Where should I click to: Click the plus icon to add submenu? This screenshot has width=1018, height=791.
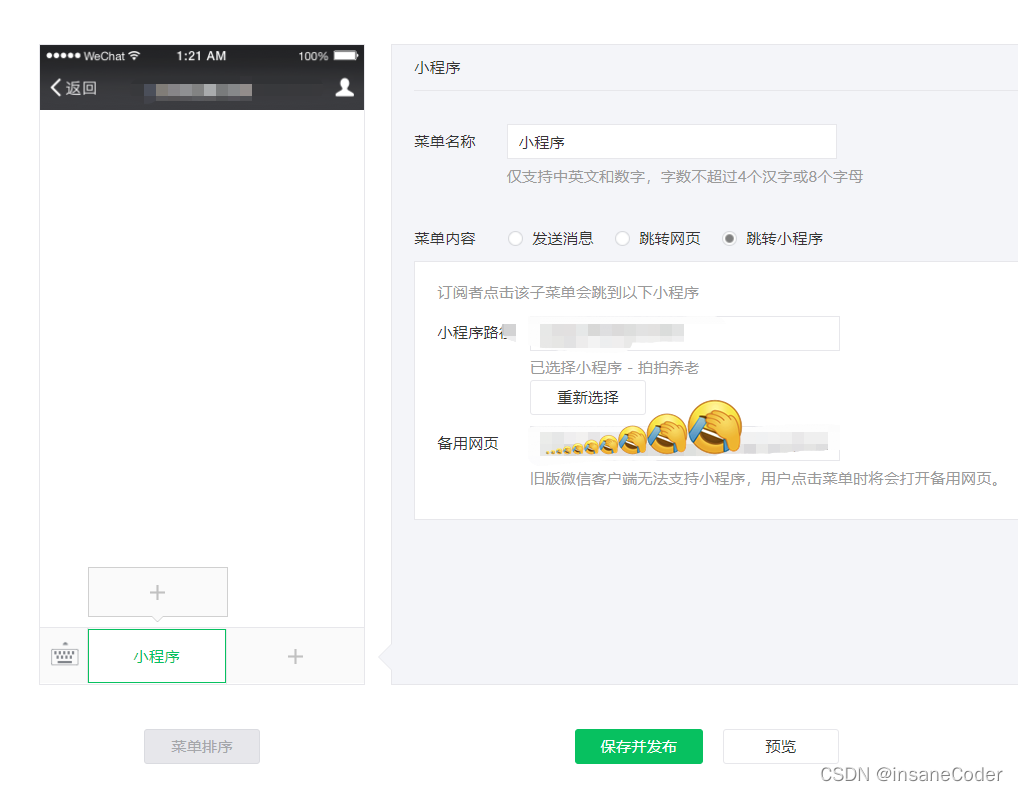tap(157, 591)
